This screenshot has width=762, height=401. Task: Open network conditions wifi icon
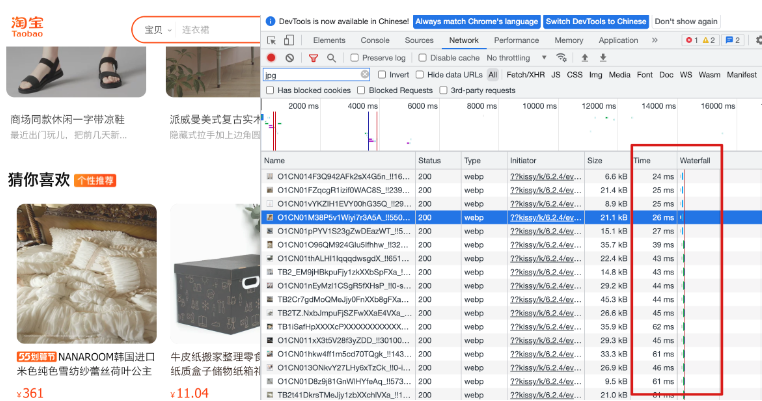tap(562, 58)
